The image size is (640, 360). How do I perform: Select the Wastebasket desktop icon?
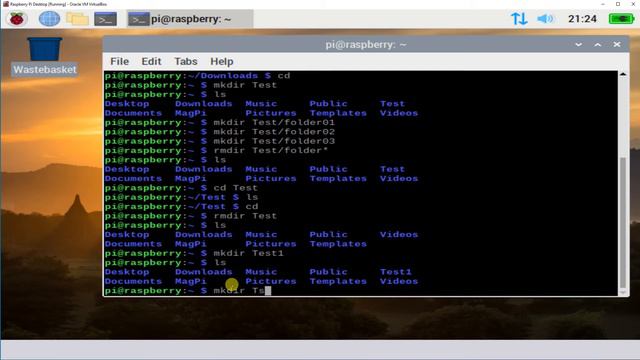(44, 56)
